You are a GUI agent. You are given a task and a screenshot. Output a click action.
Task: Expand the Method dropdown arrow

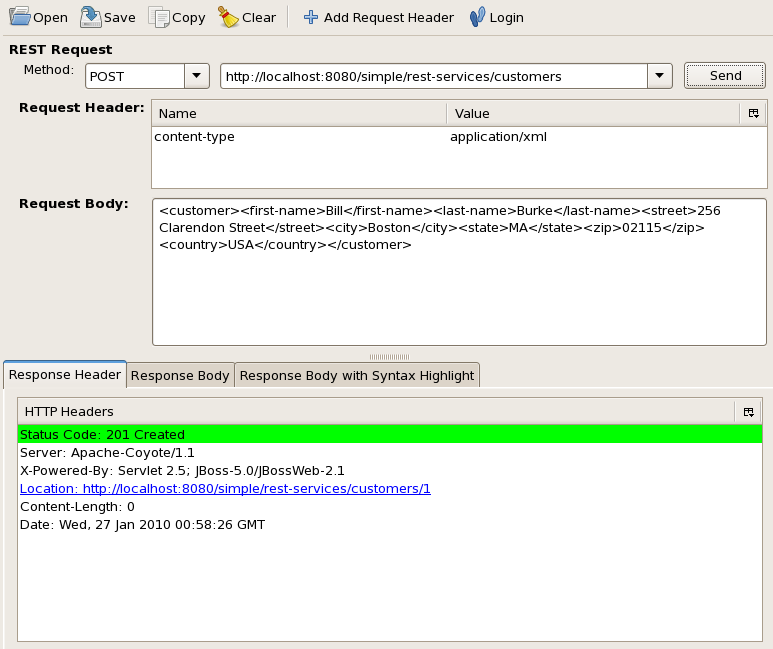197,76
